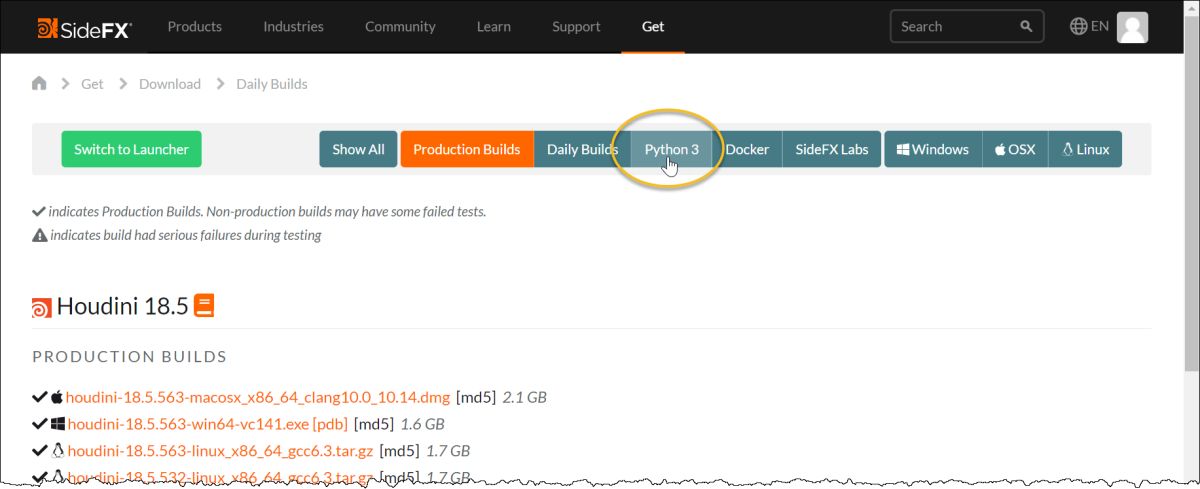Open the Industries menu
Screen dimensions: 1200x489
tap(293, 27)
